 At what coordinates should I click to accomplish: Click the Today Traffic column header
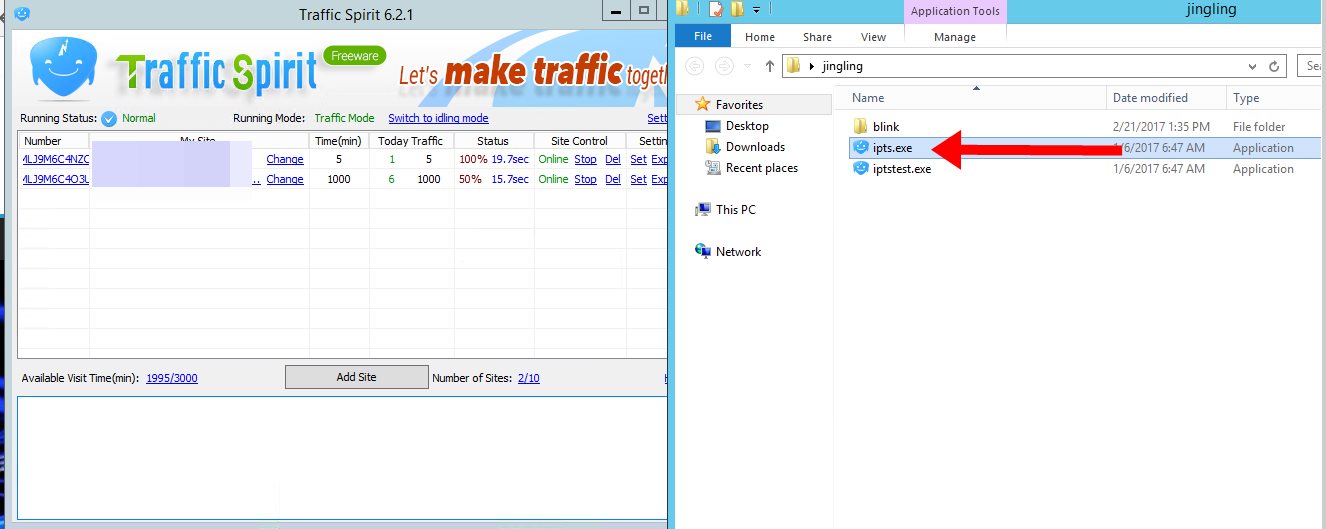point(411,141)
